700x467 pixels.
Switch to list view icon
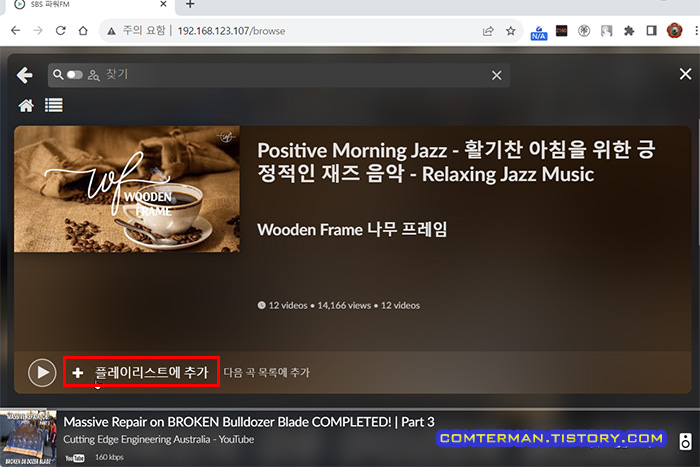(x=54, y=105)
